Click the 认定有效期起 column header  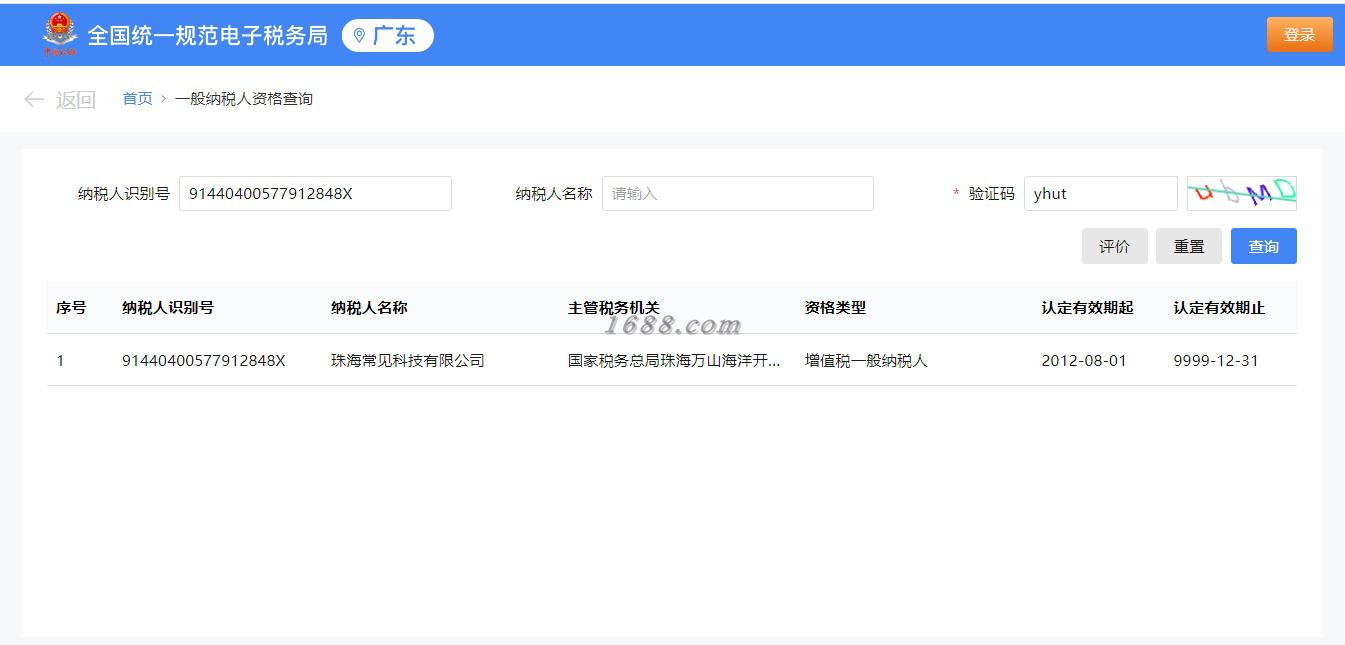[1087, 308]
